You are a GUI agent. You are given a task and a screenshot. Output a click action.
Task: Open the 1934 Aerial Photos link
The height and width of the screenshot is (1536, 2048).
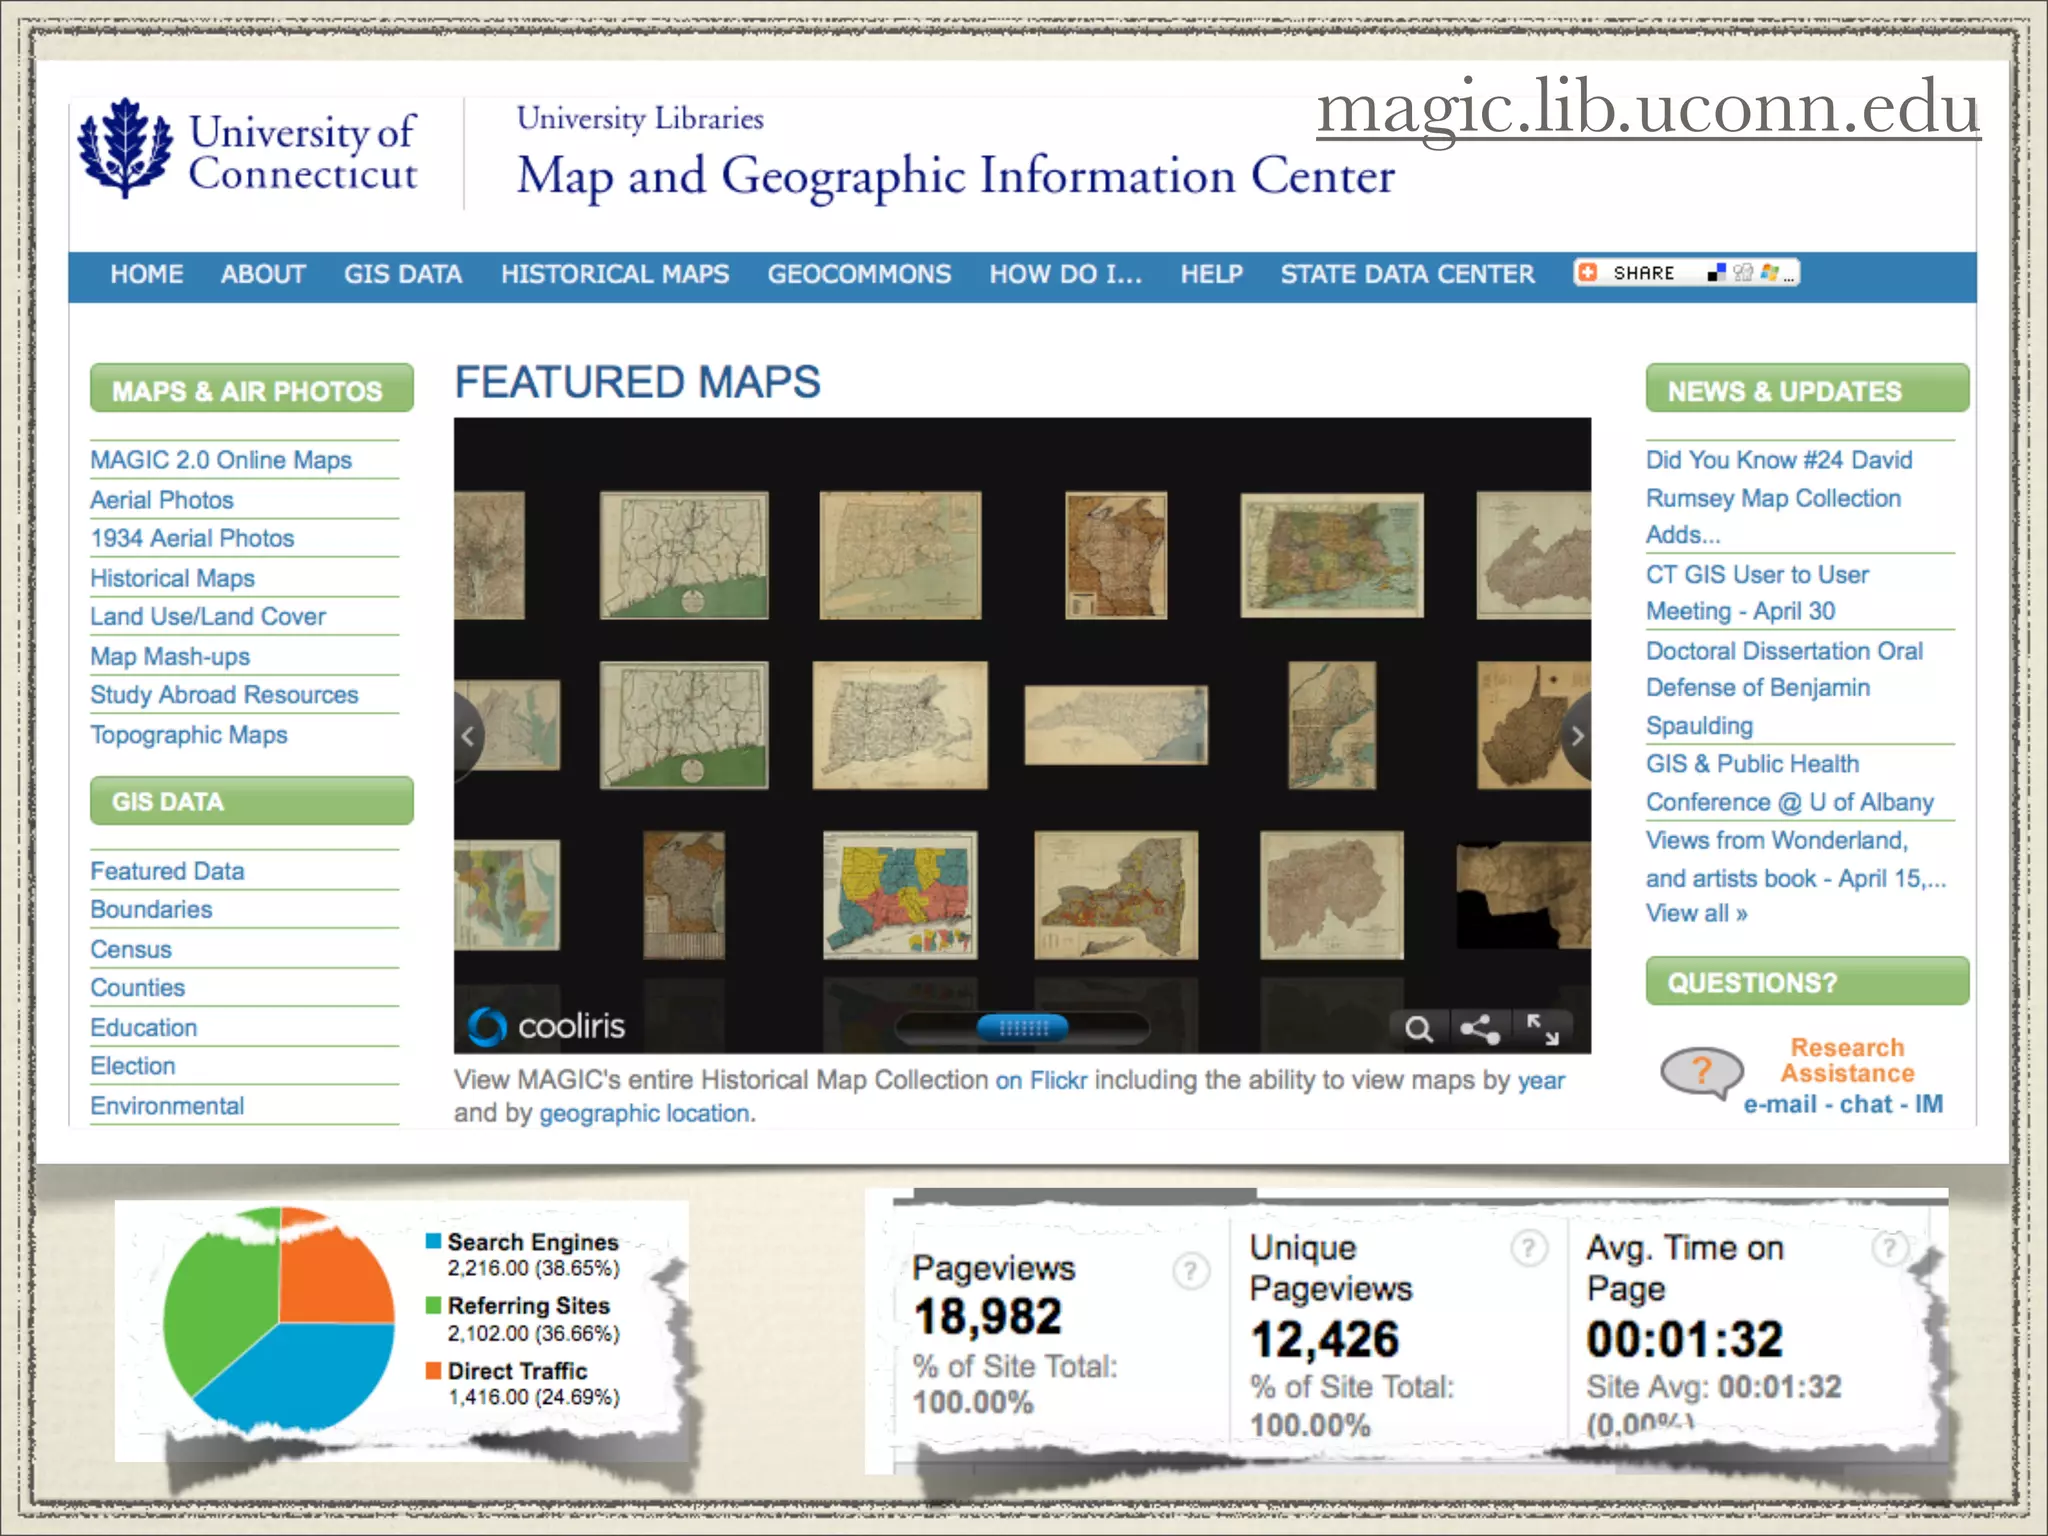coord(192,538)
